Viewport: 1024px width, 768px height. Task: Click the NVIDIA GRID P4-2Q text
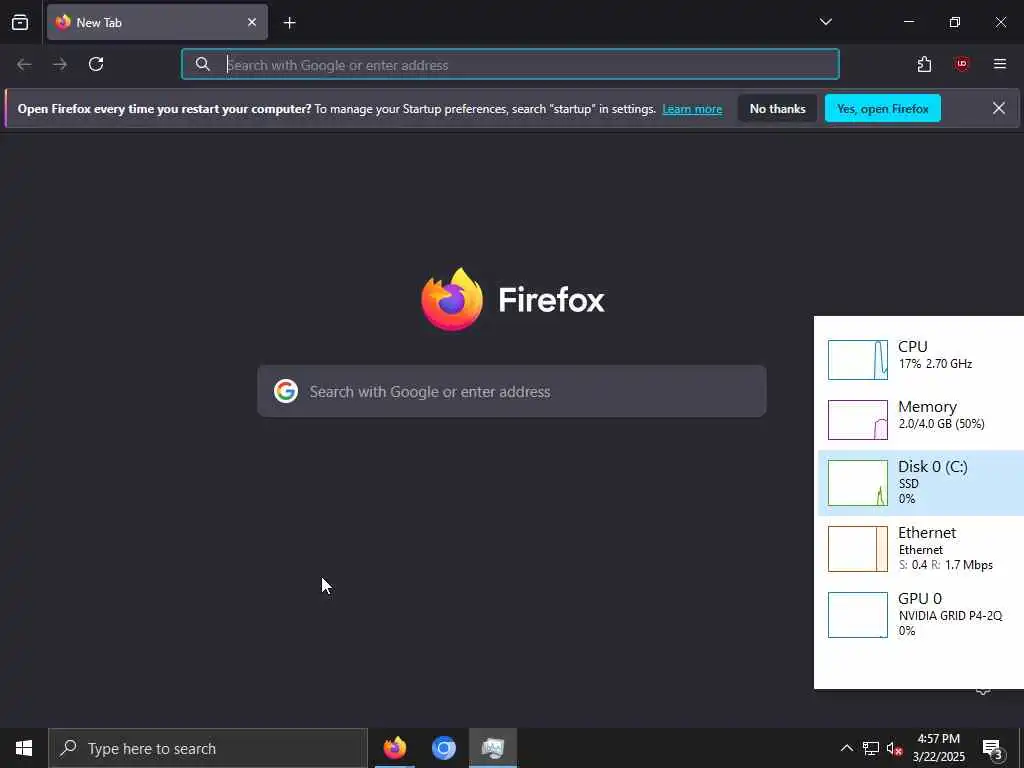[x=950, y=616]
